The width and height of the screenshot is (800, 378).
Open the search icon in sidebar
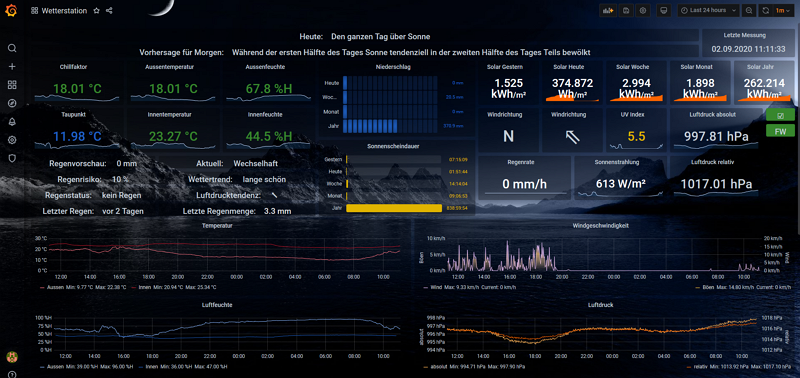click(x=12, y=48)
